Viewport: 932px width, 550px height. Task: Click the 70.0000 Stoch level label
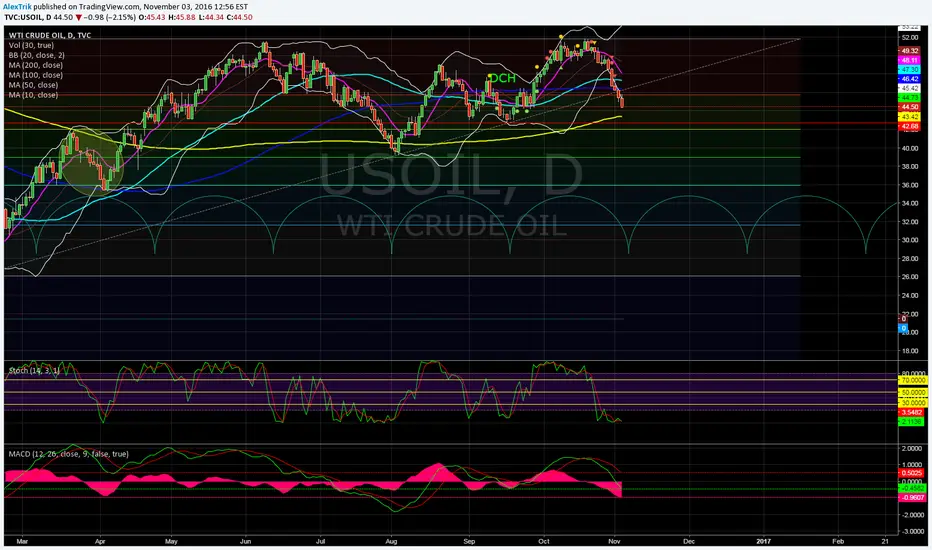point(914,380)
